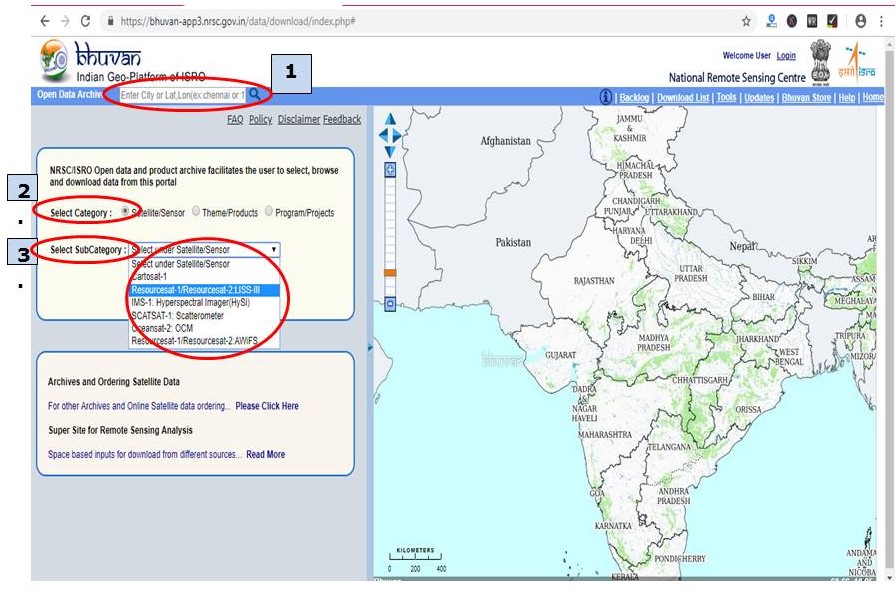The image size is (896, 595).
Task: Choose Resourcesat-1/Resourcesat-2:AWiFS option
Action: click(x=204, y=341)
